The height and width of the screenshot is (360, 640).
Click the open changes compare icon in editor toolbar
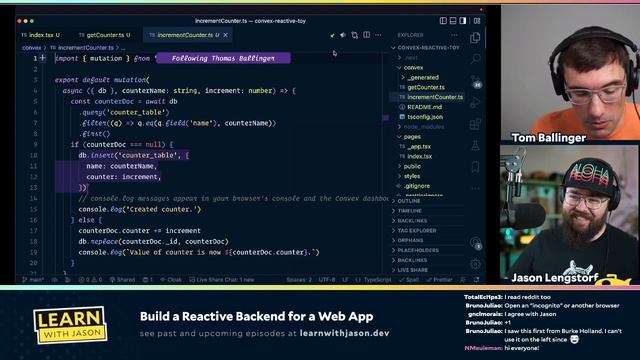pyautogui.click(x=355, y=35)
